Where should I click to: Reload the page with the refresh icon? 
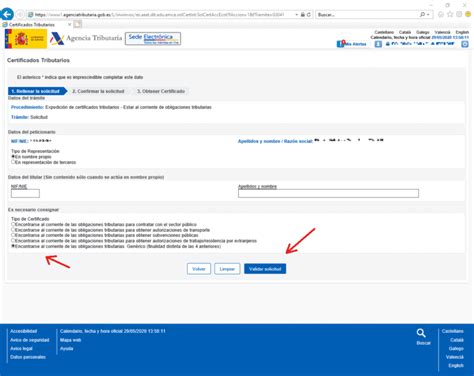coord(309,15)
